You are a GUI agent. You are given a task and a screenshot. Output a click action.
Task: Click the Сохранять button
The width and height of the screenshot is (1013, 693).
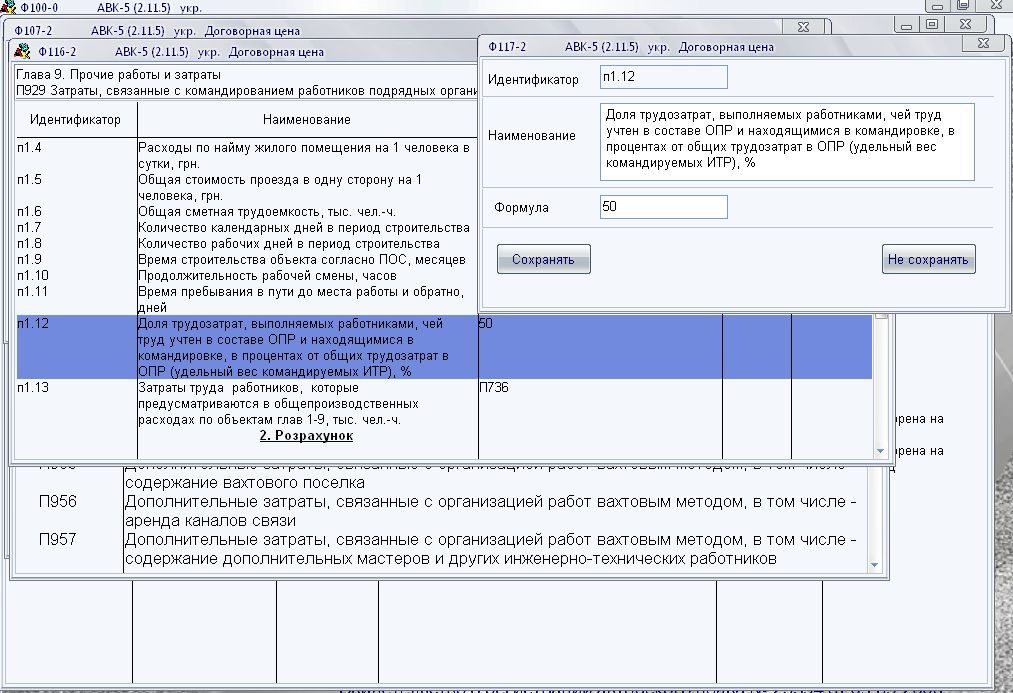click(x=543, y=259)
